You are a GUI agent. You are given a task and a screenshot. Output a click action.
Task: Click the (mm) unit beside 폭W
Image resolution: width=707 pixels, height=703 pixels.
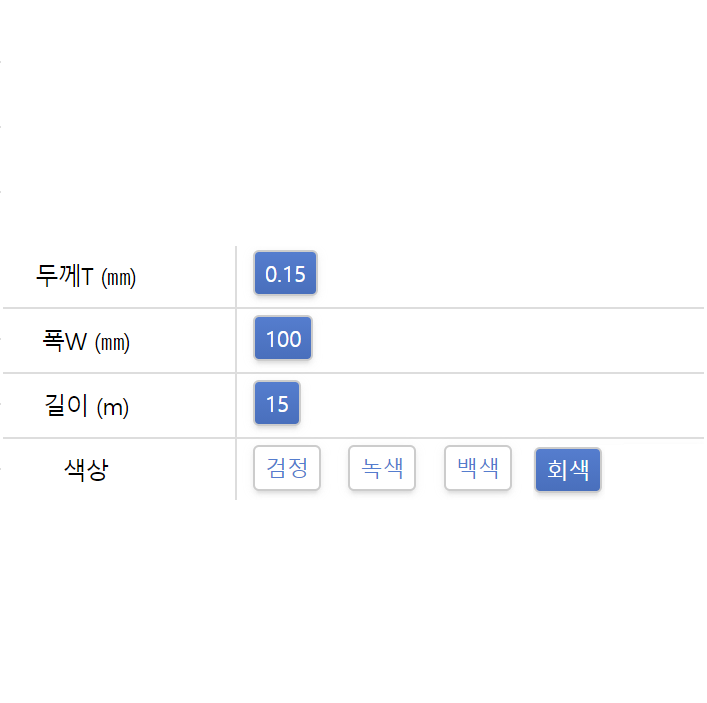click(x=112, y=343)
